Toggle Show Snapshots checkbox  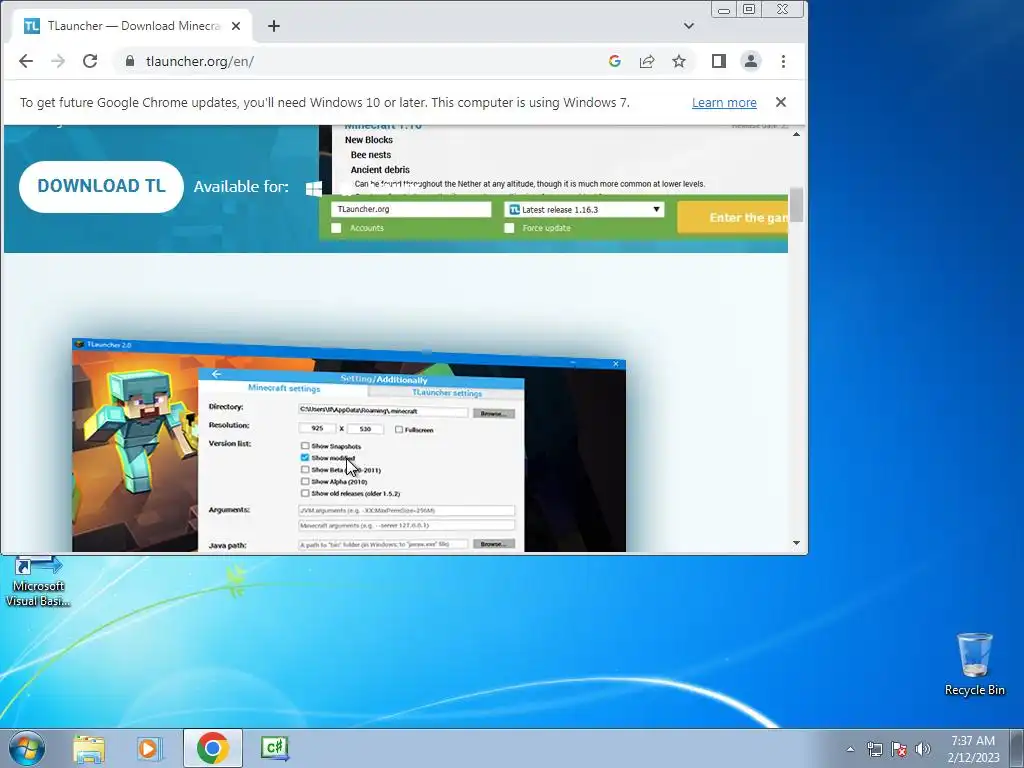coord(305,446)
